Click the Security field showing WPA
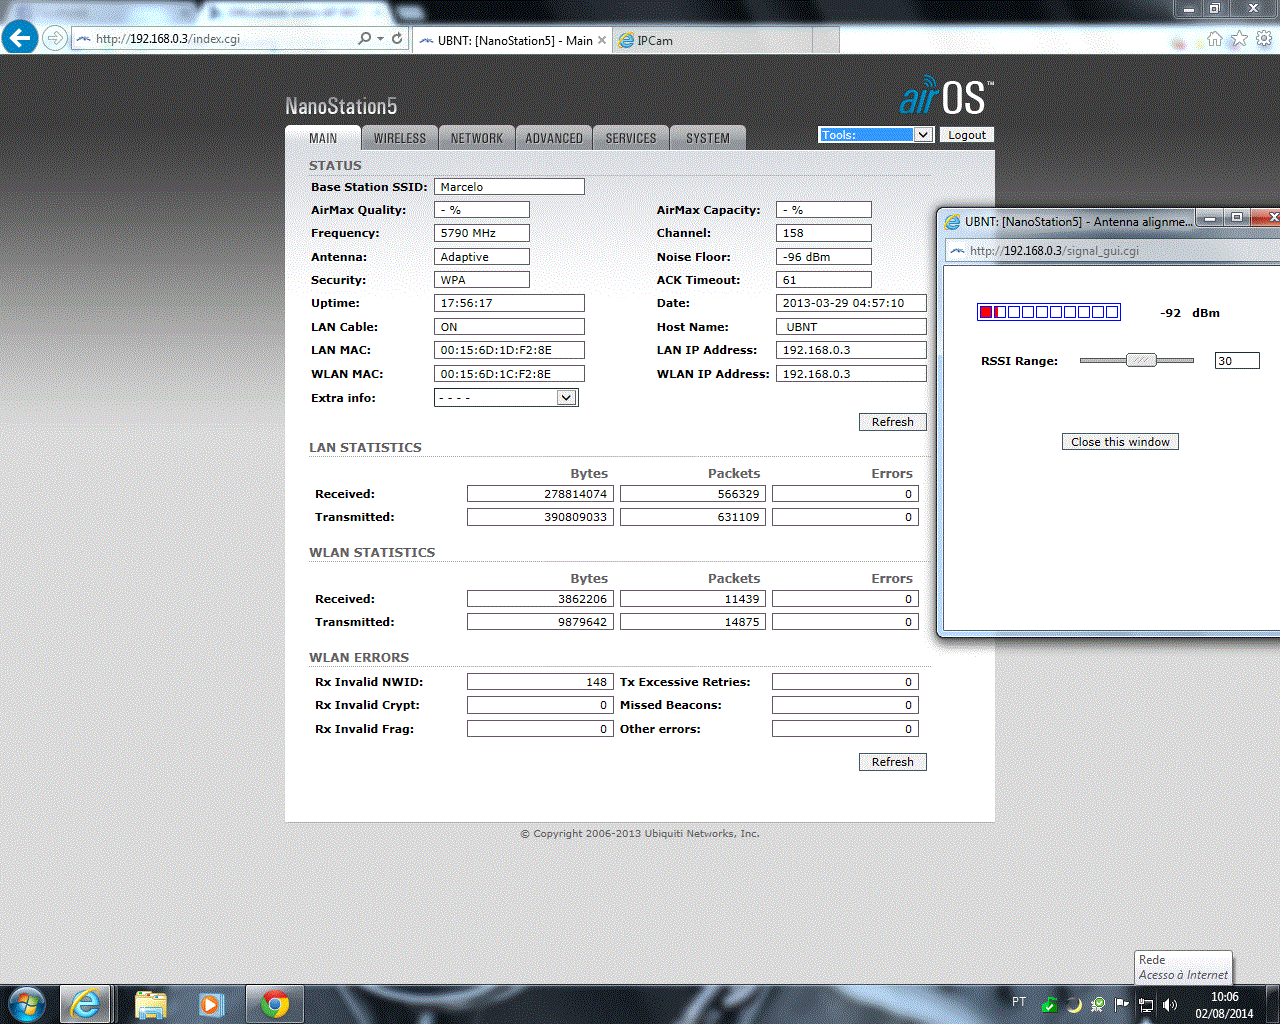 click(x=482, y=280)
